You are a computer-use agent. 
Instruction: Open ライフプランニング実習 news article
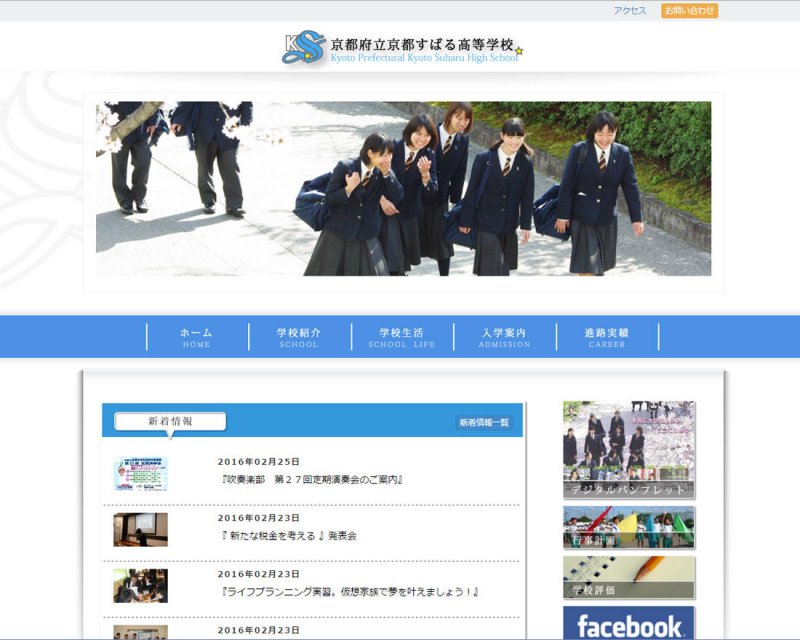350,592
